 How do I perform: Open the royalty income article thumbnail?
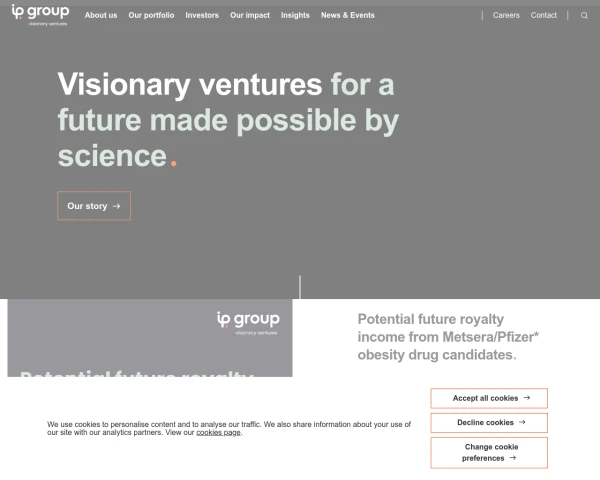tap(150, 338)
